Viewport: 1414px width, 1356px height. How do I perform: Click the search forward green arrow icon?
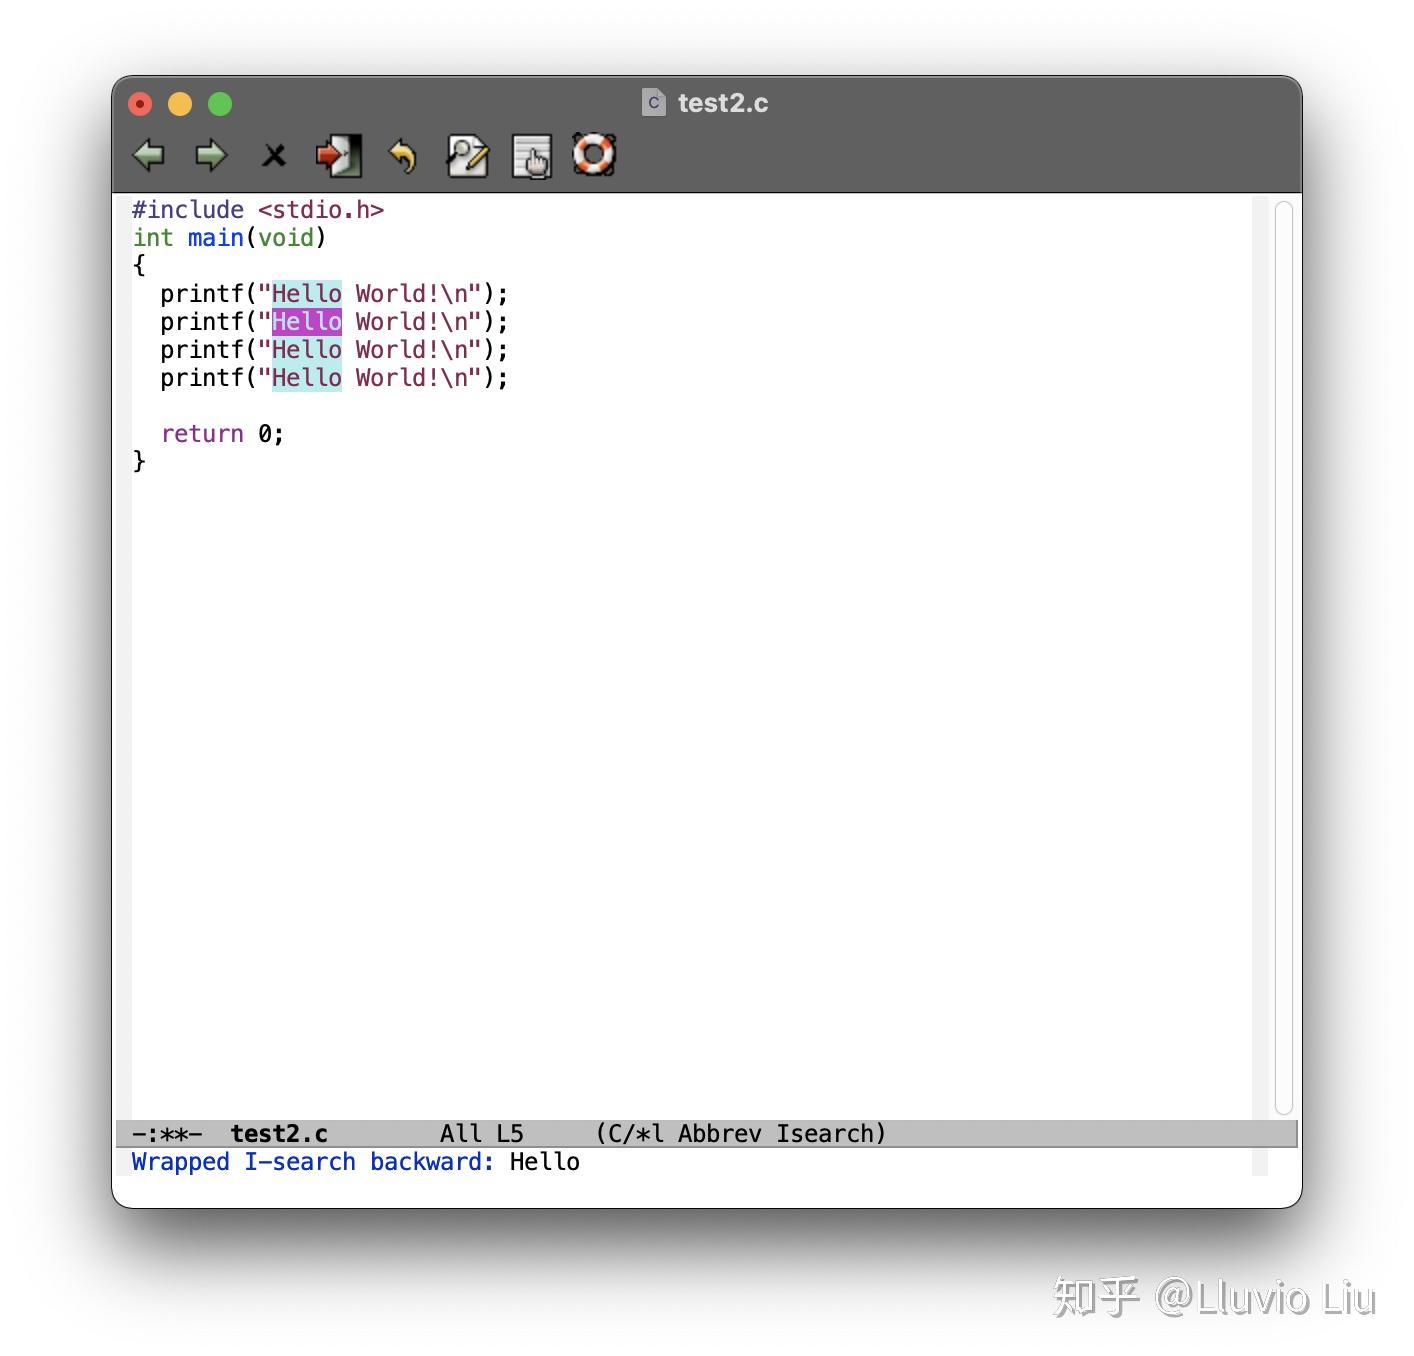pos(211,155)
